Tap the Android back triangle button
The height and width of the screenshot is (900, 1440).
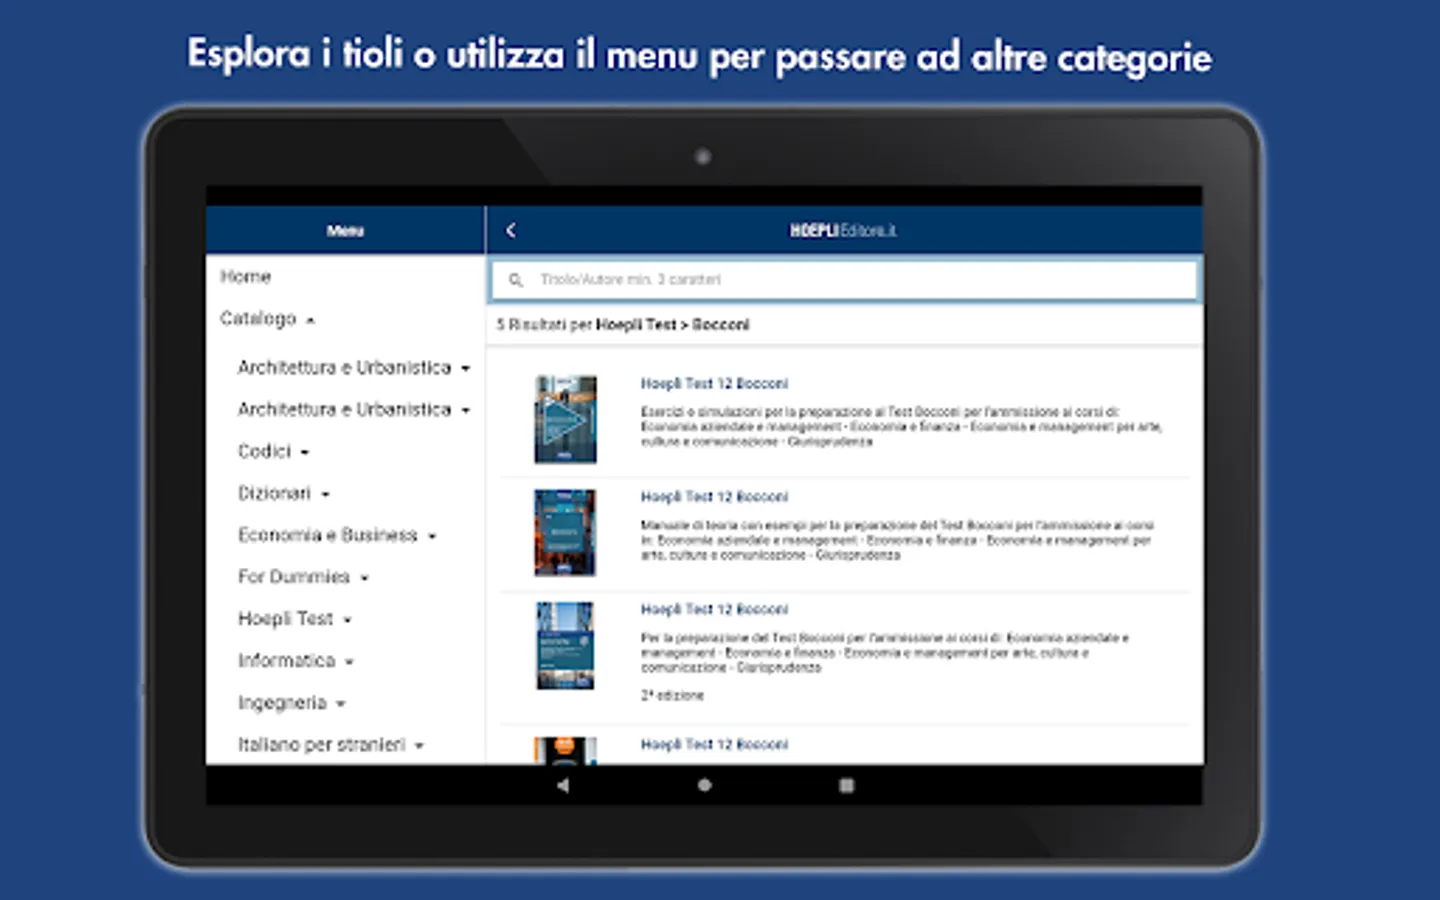click(563, 785)
